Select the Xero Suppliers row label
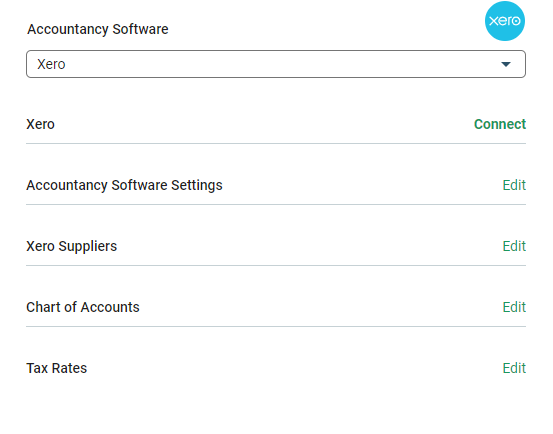 pyautogui.click(x=72, y=246)
